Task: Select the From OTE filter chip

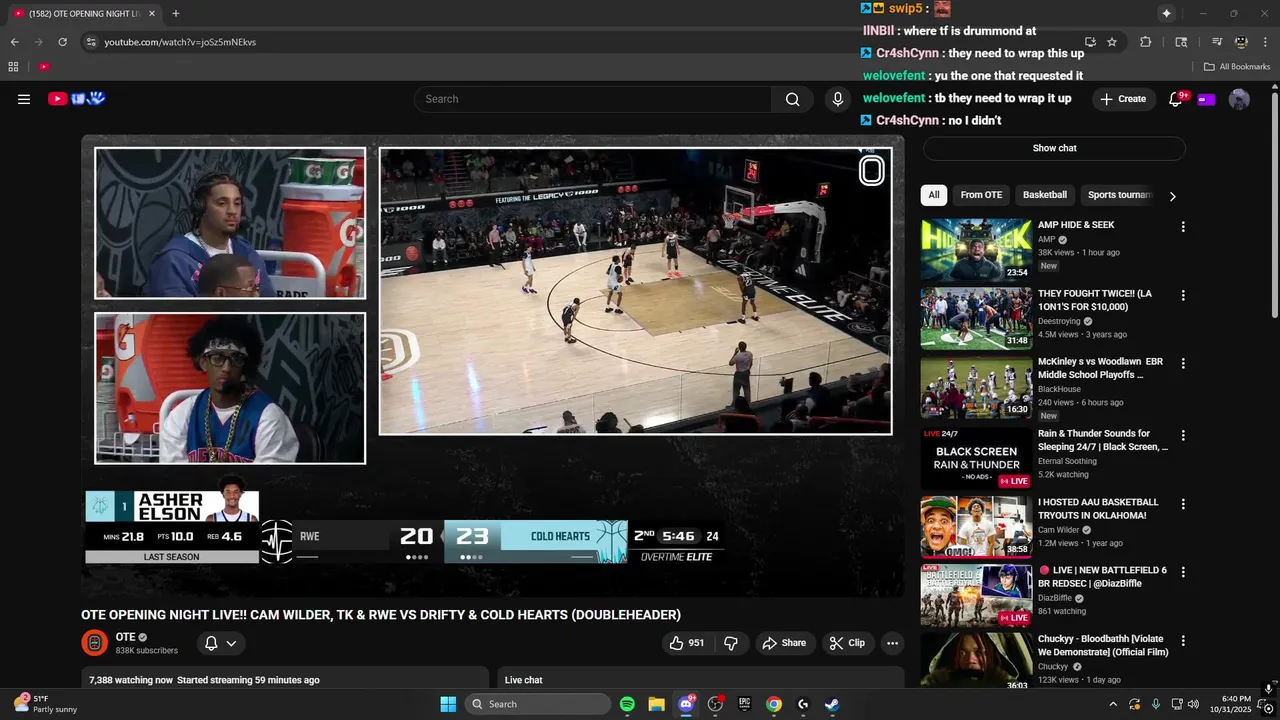Action: [x=981, y=195]
